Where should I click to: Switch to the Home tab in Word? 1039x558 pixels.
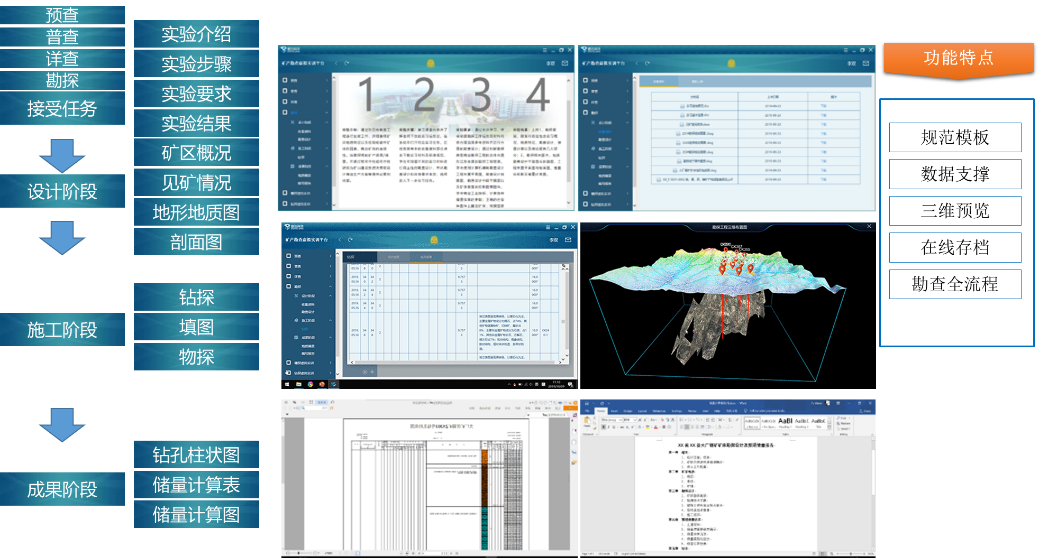(602, 409)
